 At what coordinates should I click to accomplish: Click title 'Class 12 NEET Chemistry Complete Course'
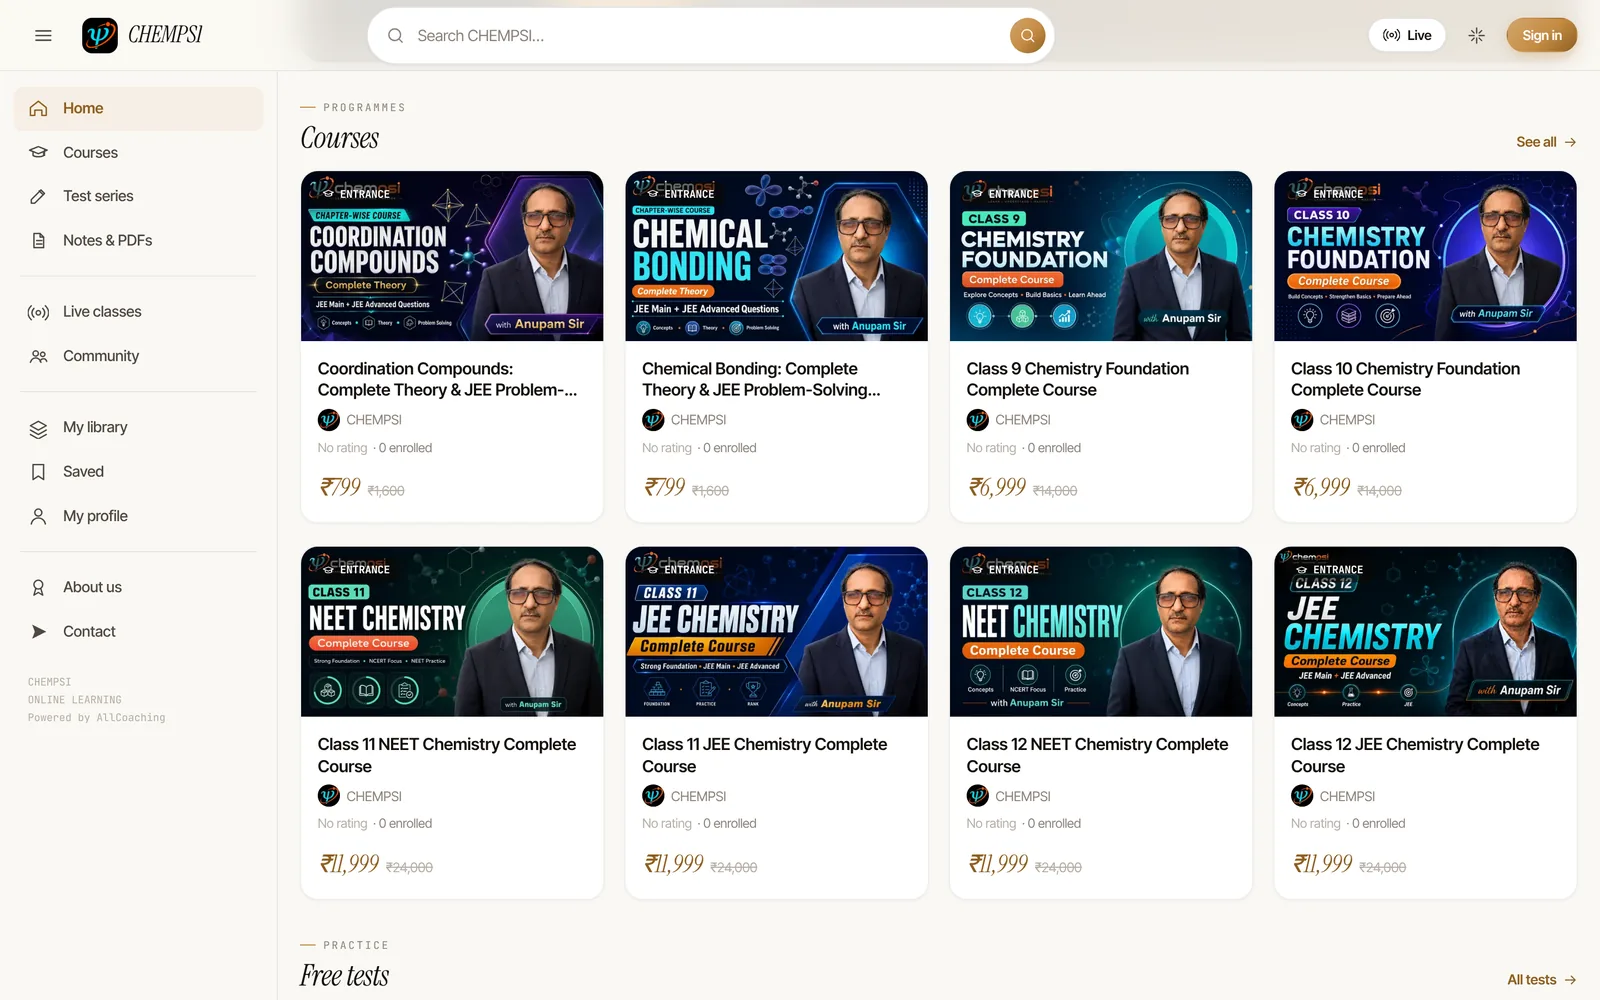(x=1097, y=756)
